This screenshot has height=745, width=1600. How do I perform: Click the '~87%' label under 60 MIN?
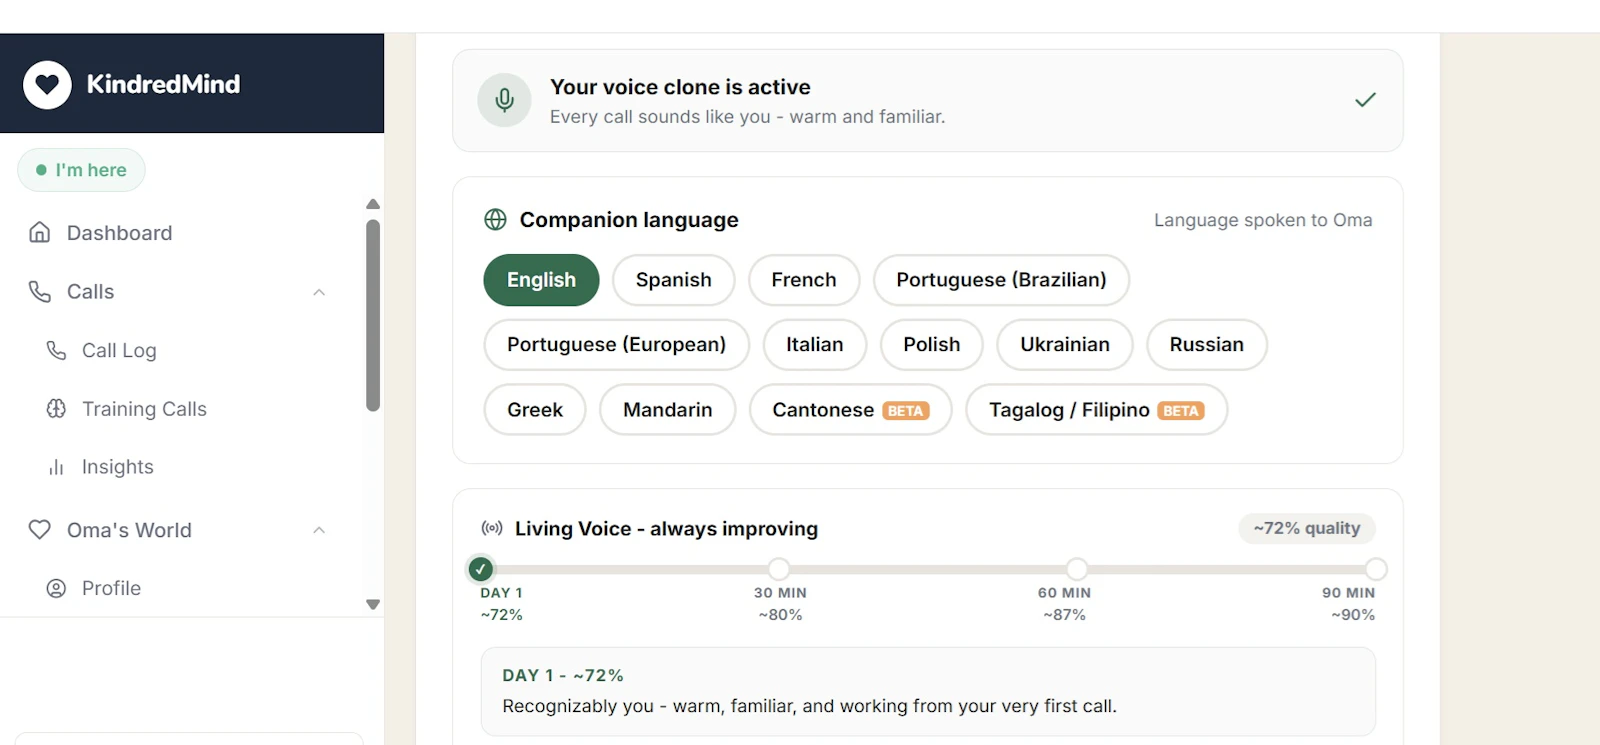point(1064,615)
